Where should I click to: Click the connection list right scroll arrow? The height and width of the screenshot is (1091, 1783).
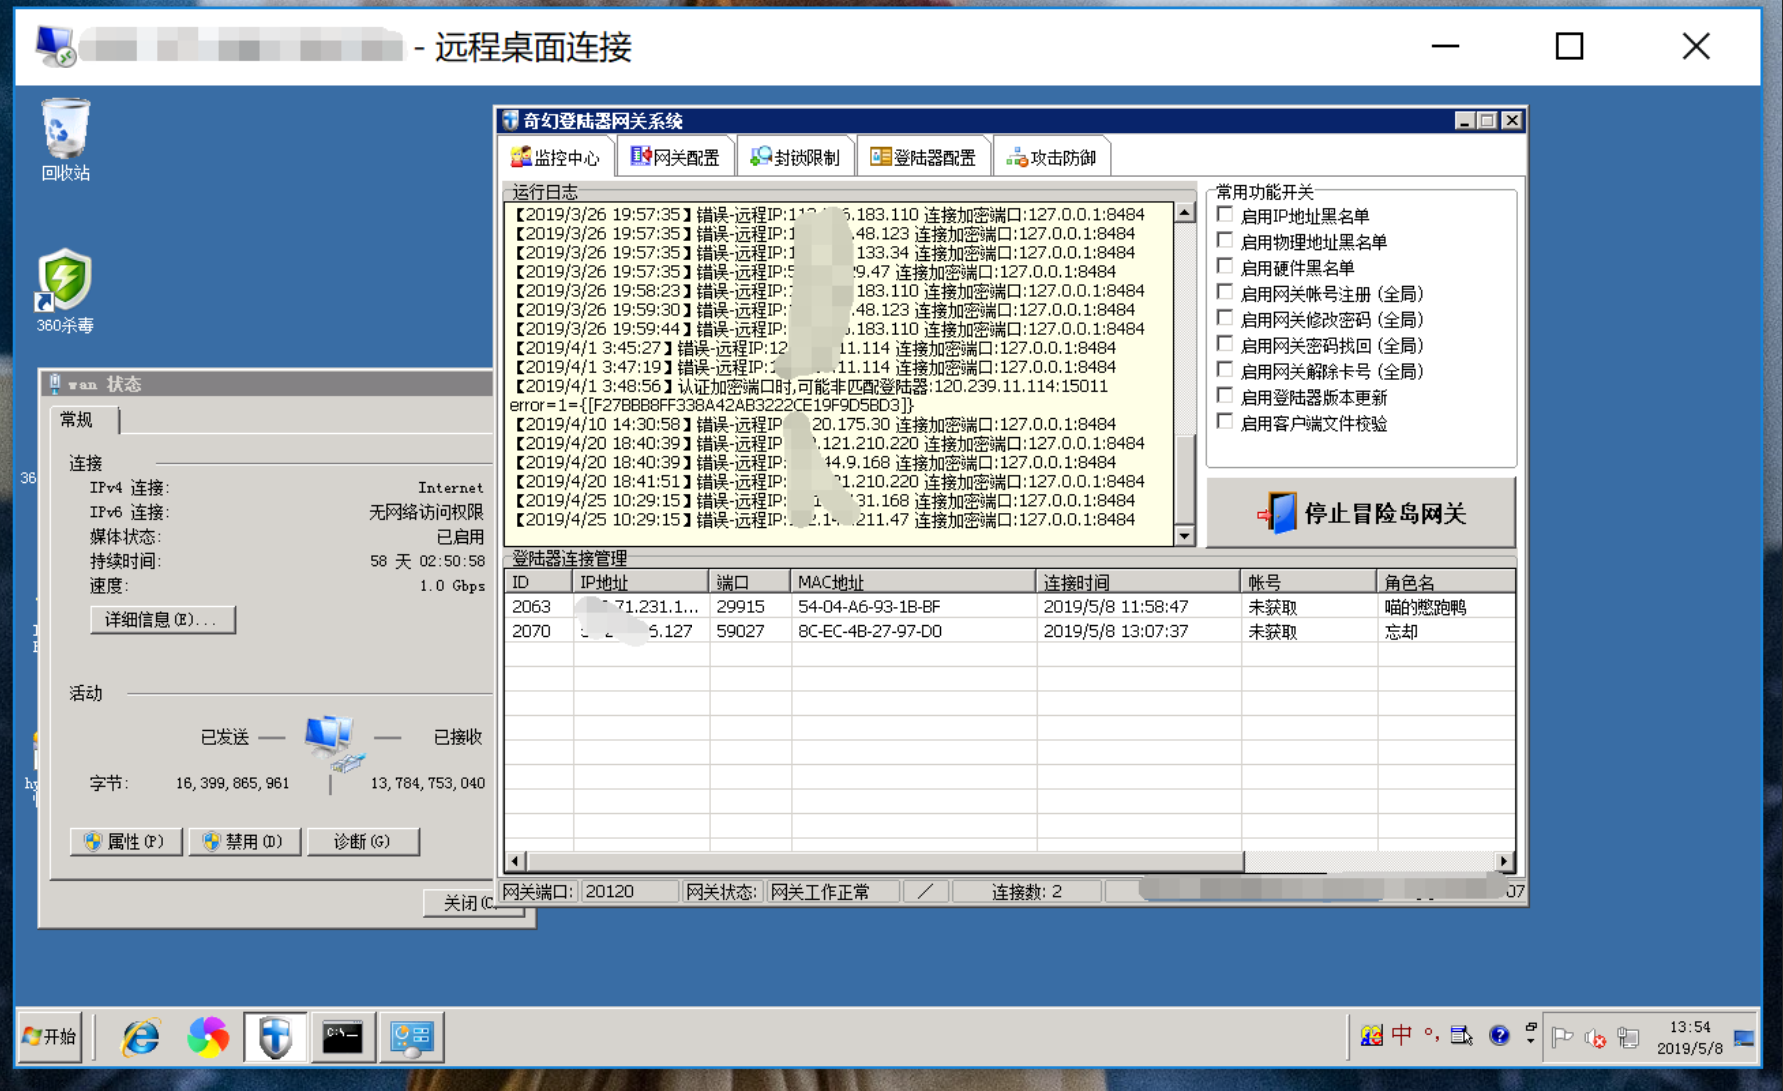point(1504,861)
